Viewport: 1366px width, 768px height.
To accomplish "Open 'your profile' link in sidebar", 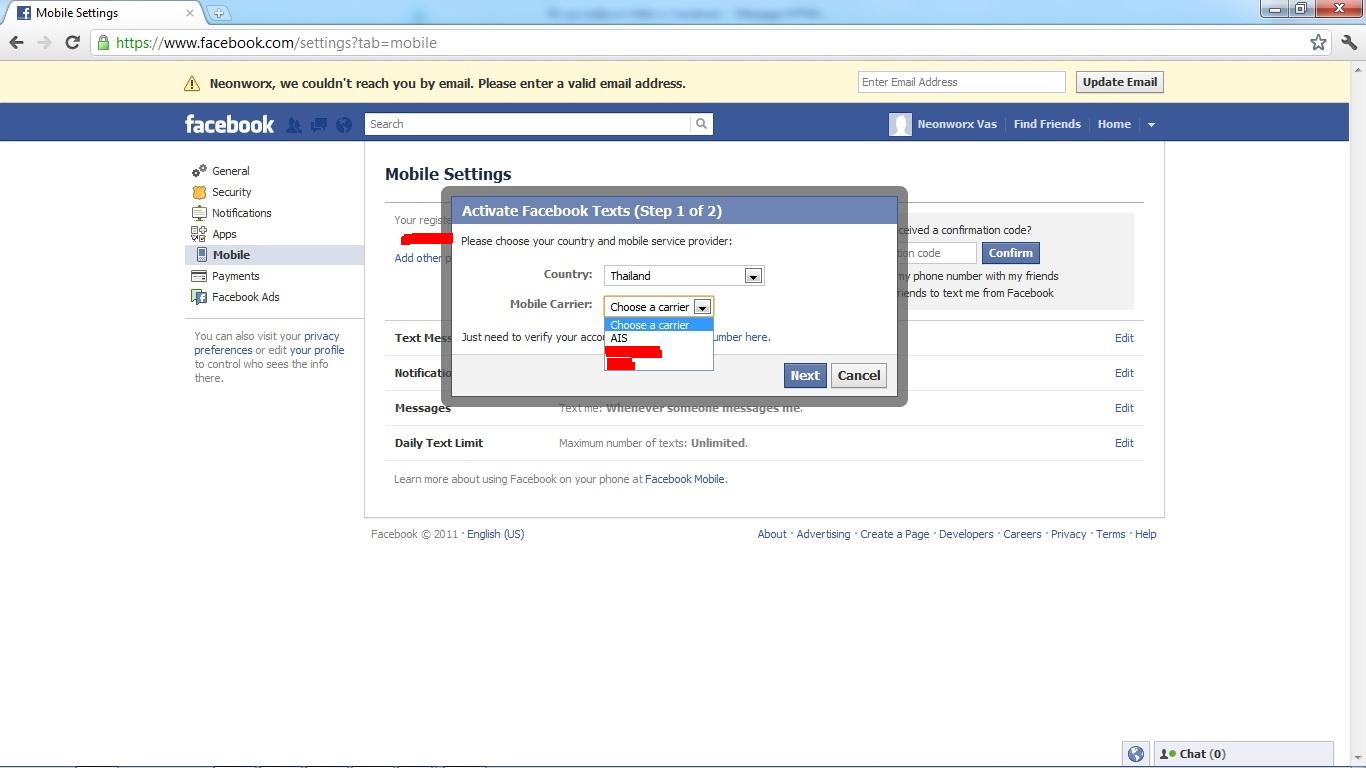I will [x=317, y=350].
